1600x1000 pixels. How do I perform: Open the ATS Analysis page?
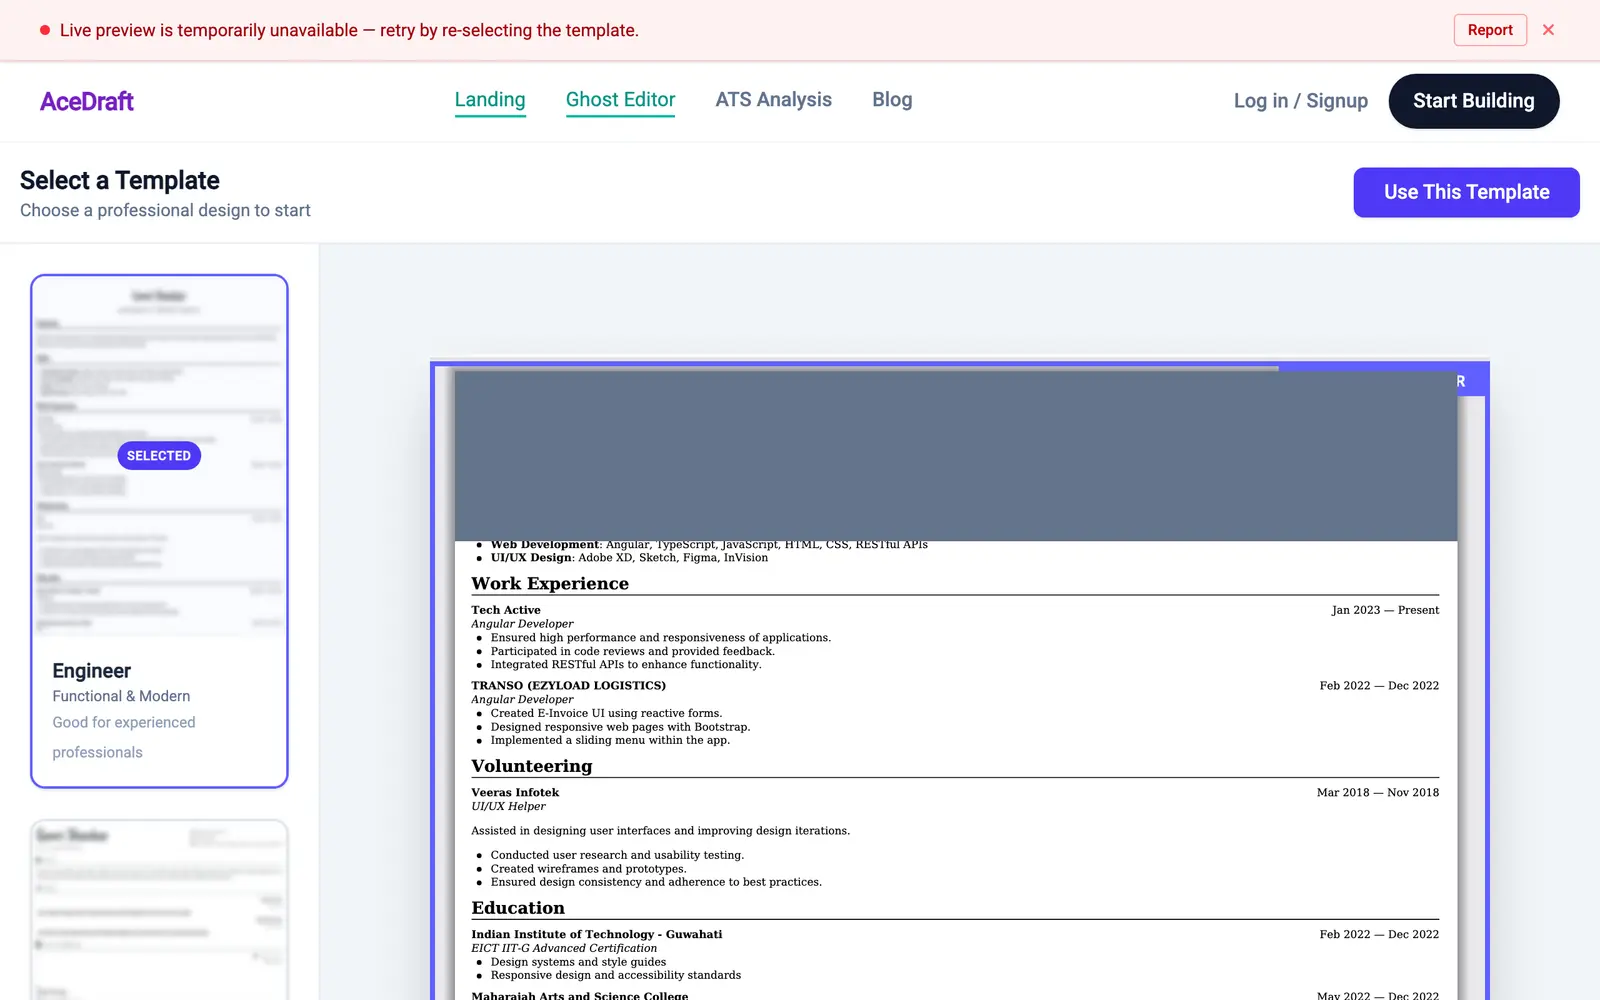(773, 100)
